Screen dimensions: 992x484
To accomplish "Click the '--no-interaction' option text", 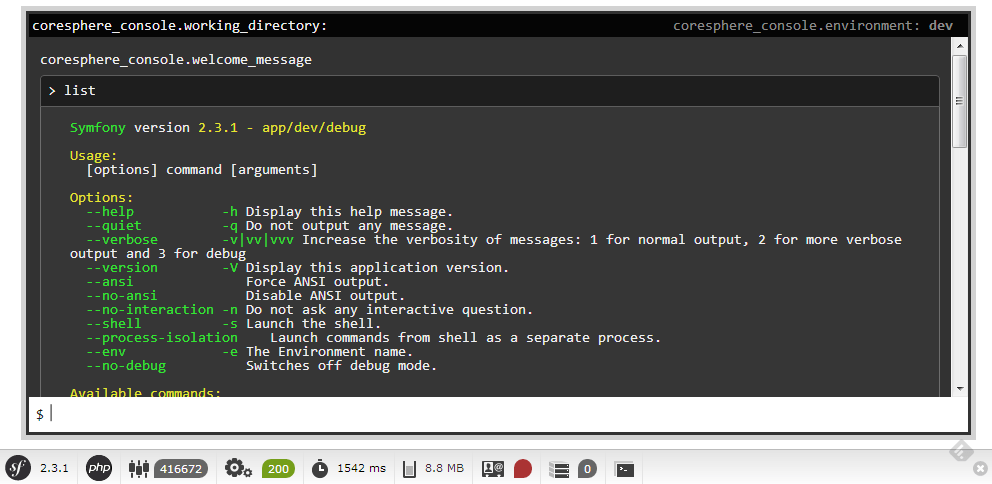I will 150,309.
